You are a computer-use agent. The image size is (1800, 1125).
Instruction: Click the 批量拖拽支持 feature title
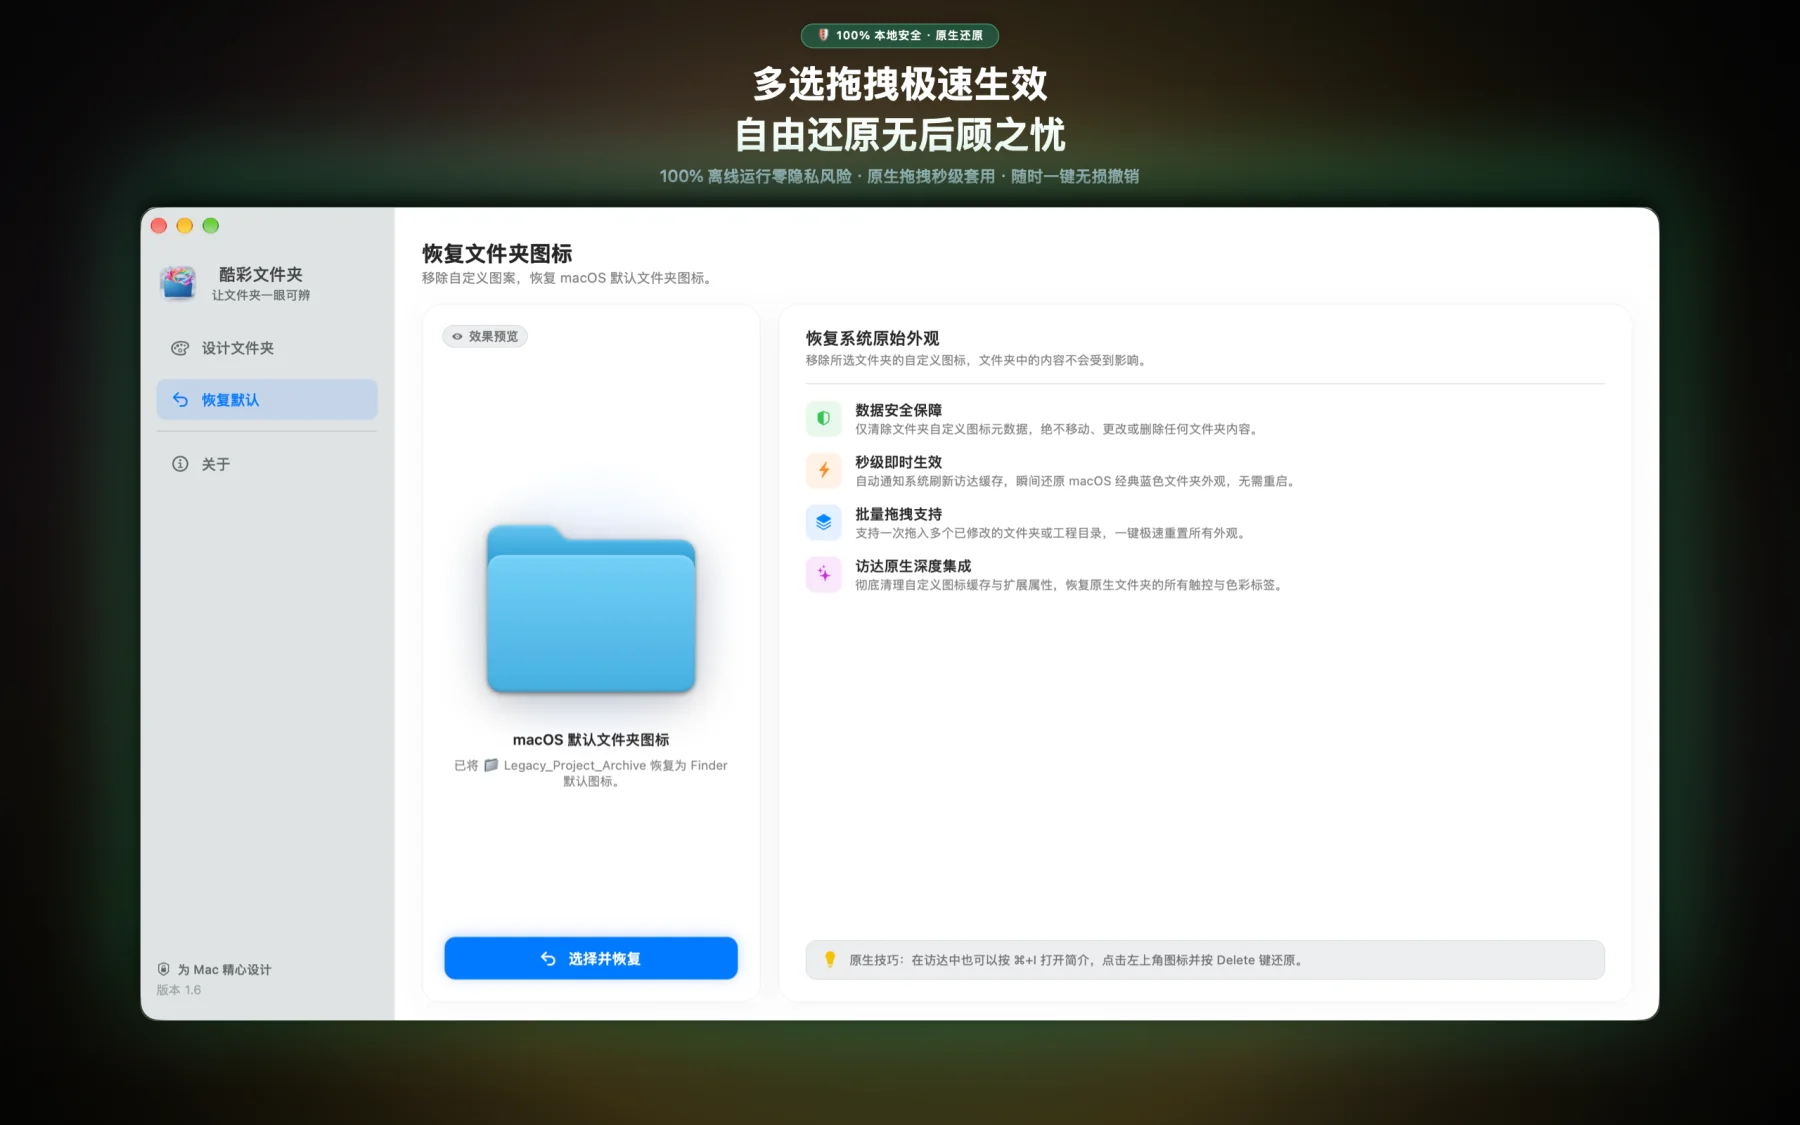coord(898,514)
